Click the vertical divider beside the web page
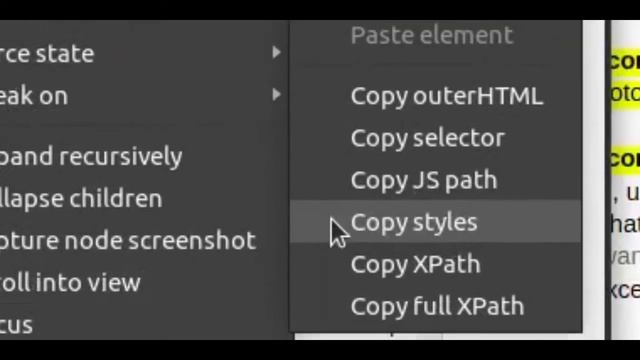The height and width of the screenshot is (360, 640). [607, 180]
